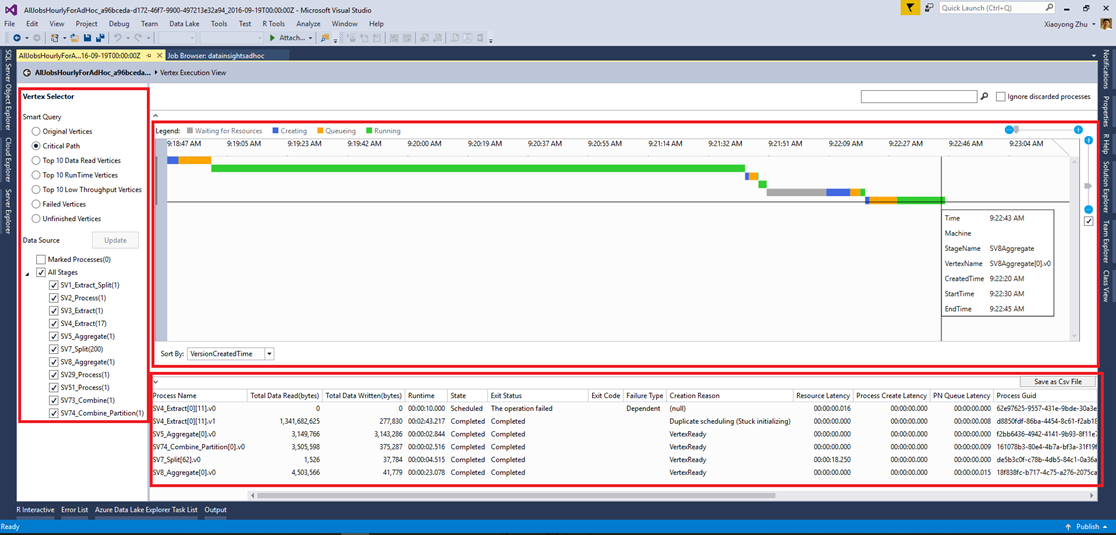Open the Navigate Backward history dropdown arrow
This screenshot has width=1116, height=535.
26,38
